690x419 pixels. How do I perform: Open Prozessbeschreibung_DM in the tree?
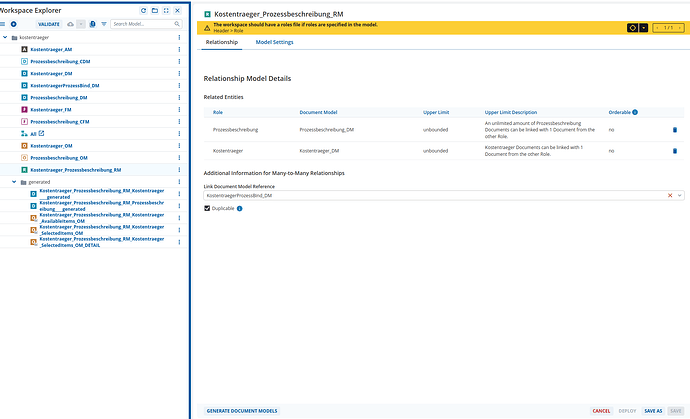pyautogui.click(x=59, y=98)
